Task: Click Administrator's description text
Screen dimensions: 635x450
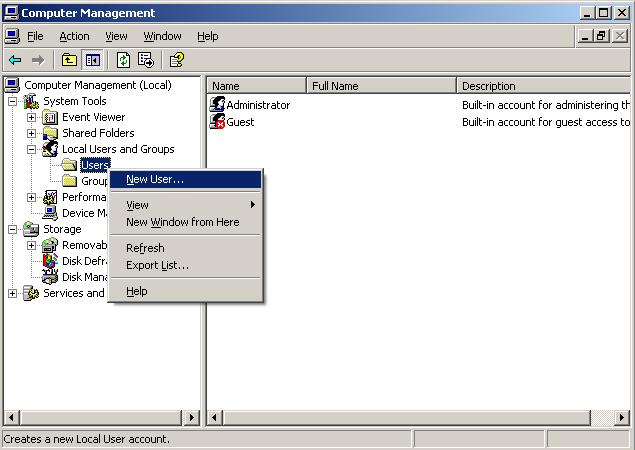Action: tap(546, 105)
